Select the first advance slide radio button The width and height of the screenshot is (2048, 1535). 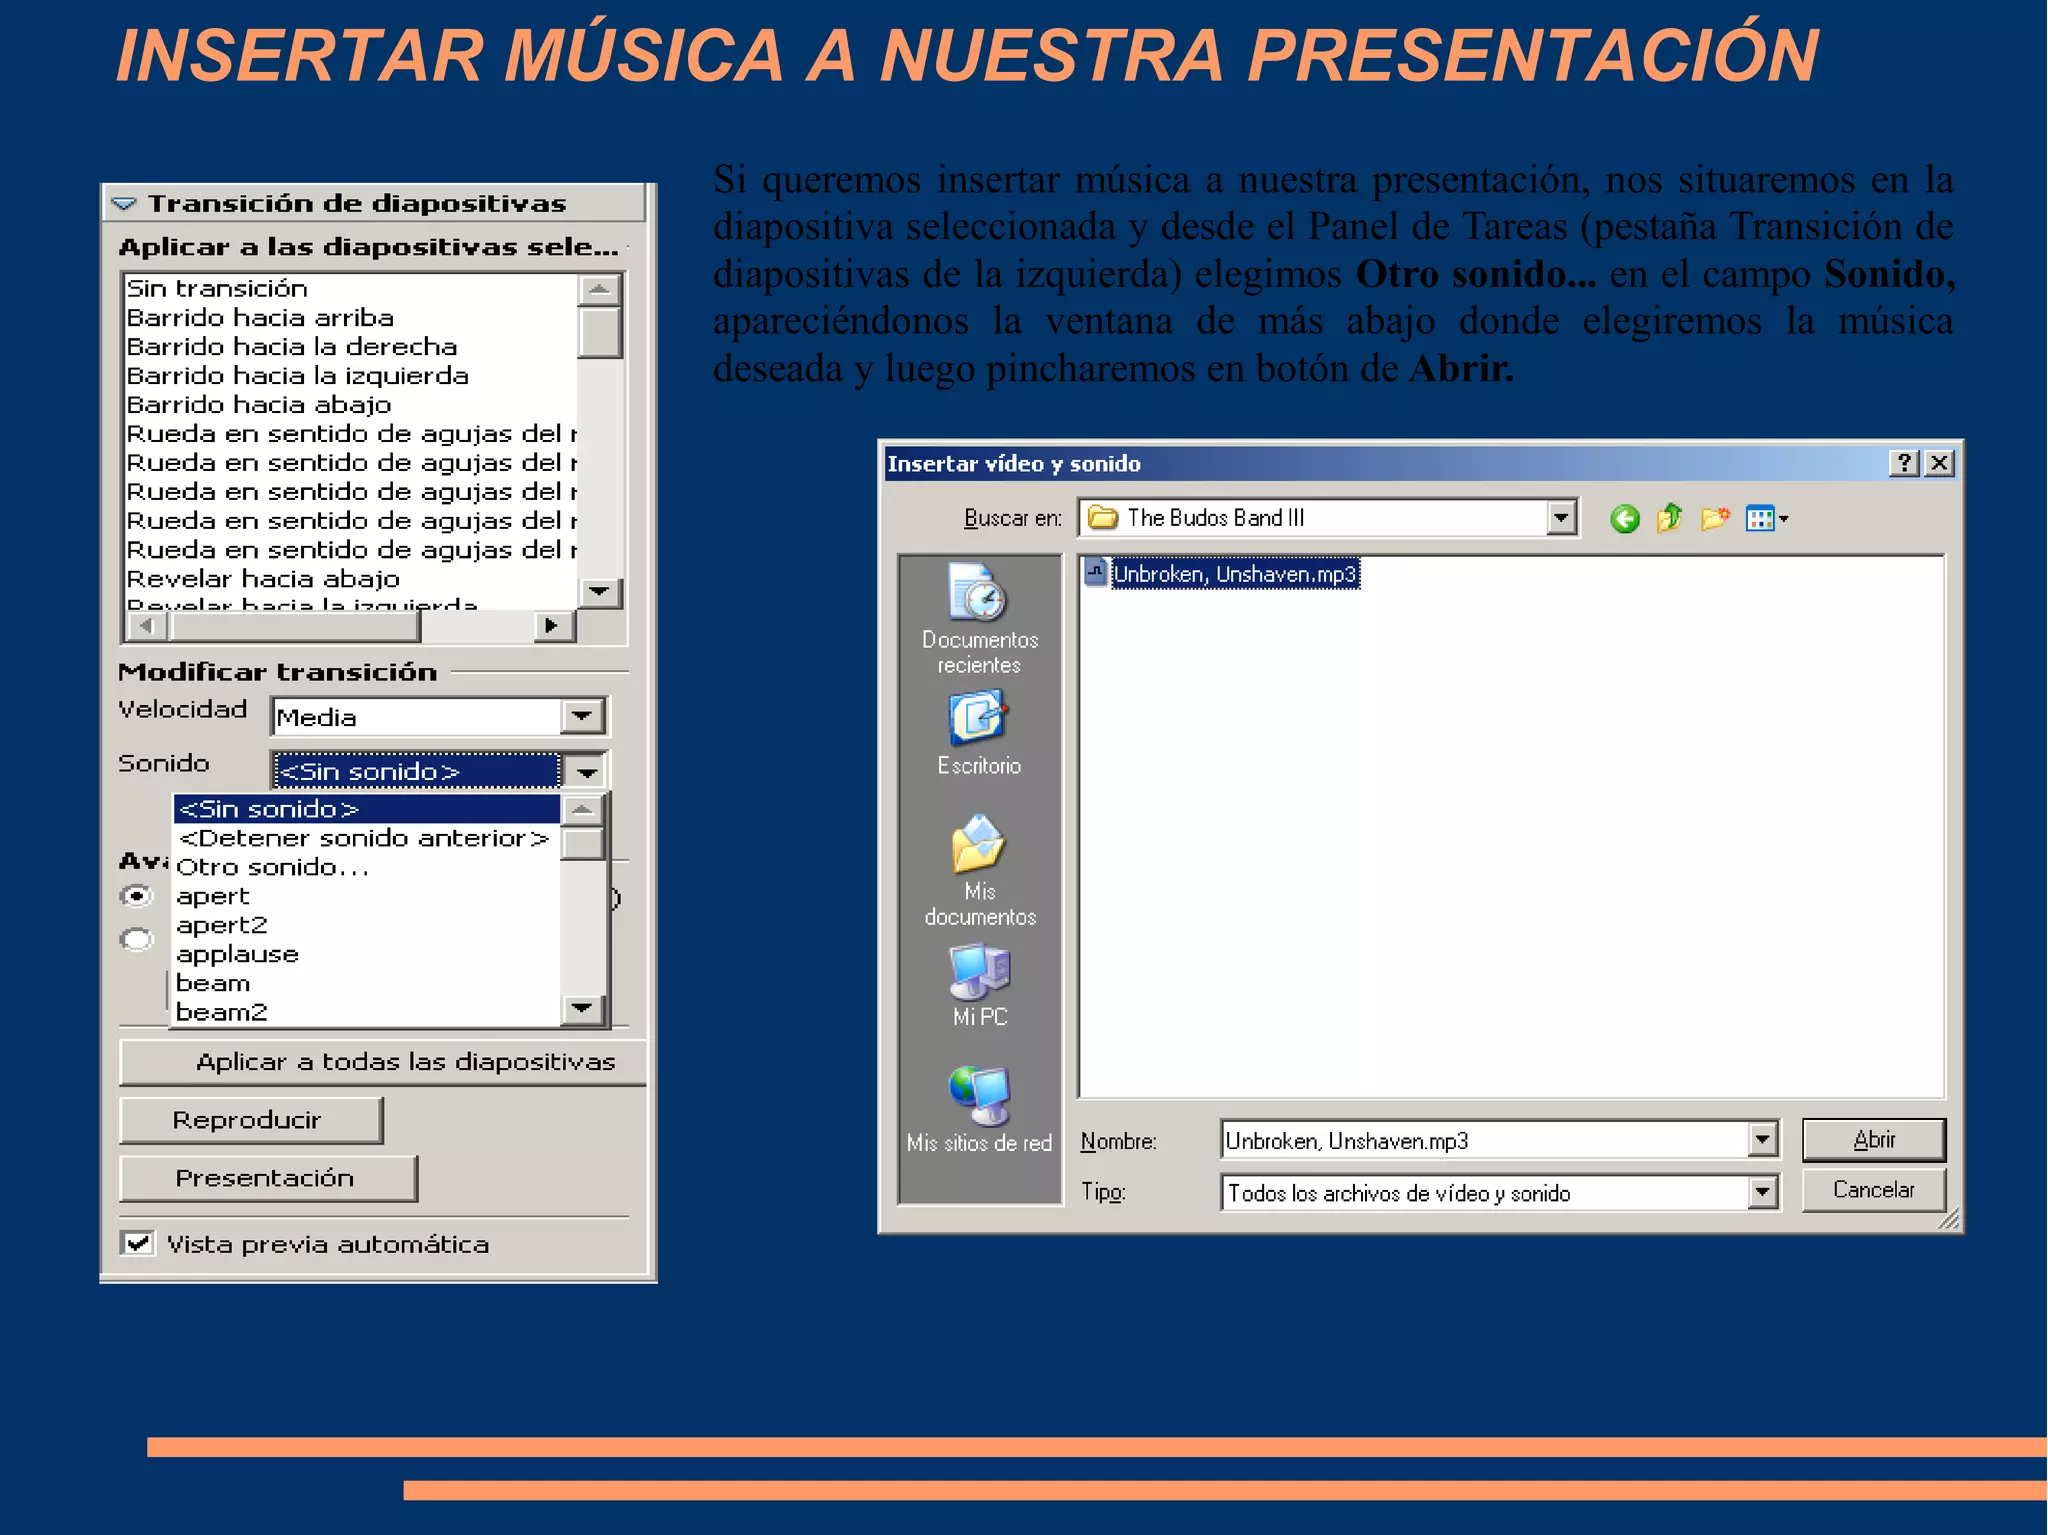pyautogui.click(x=136, y=896)
